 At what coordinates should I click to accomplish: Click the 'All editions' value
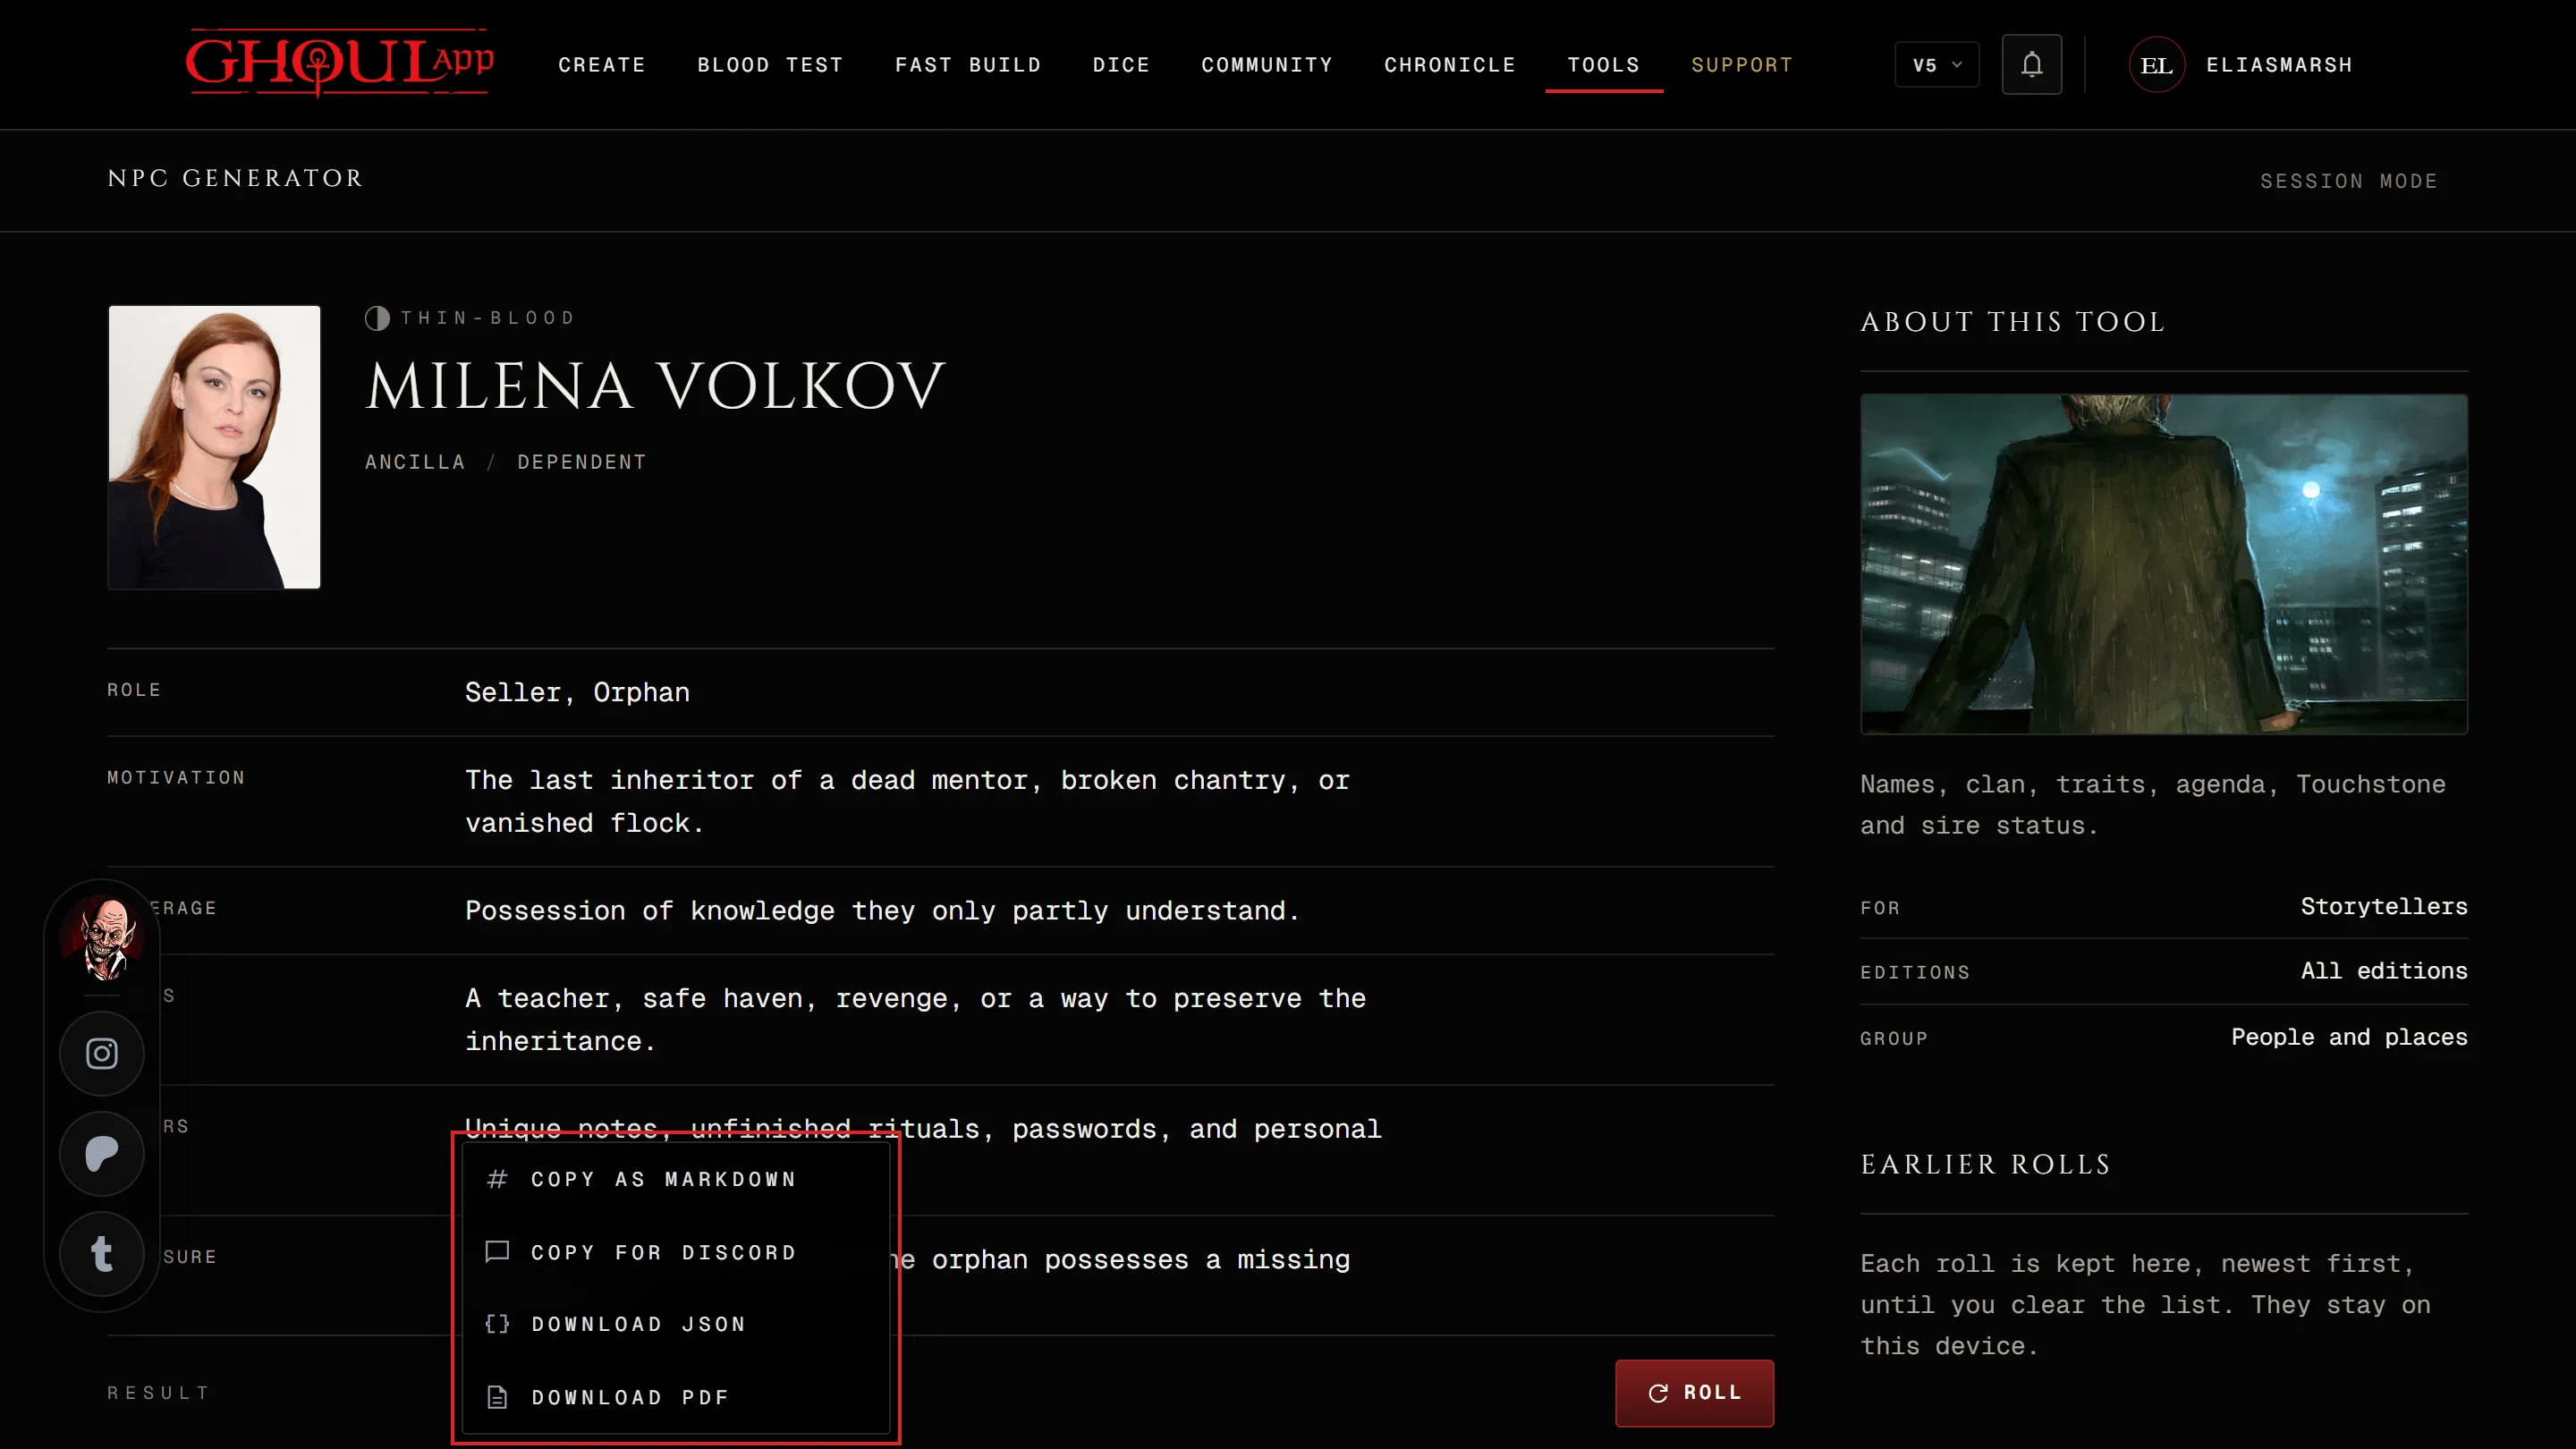[2384, 971]
